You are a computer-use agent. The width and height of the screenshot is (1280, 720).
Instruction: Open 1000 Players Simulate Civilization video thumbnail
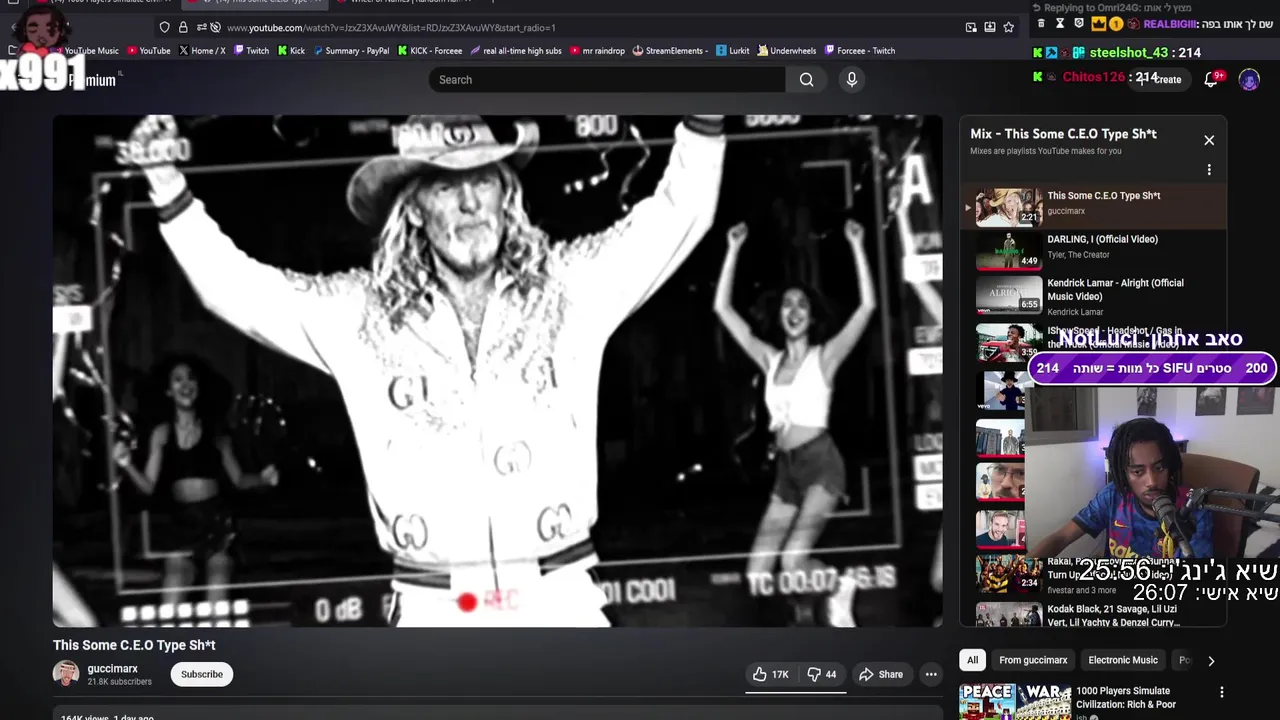[1015, 702]
